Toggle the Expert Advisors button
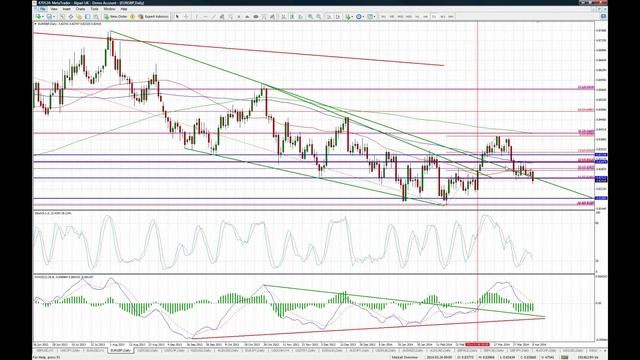Image resolution: width=640 pixels, height=360 pixels. [x=153, y=17]
